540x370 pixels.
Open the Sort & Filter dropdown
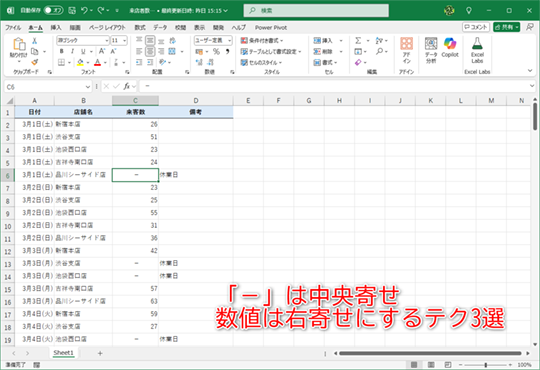[381, 41]
